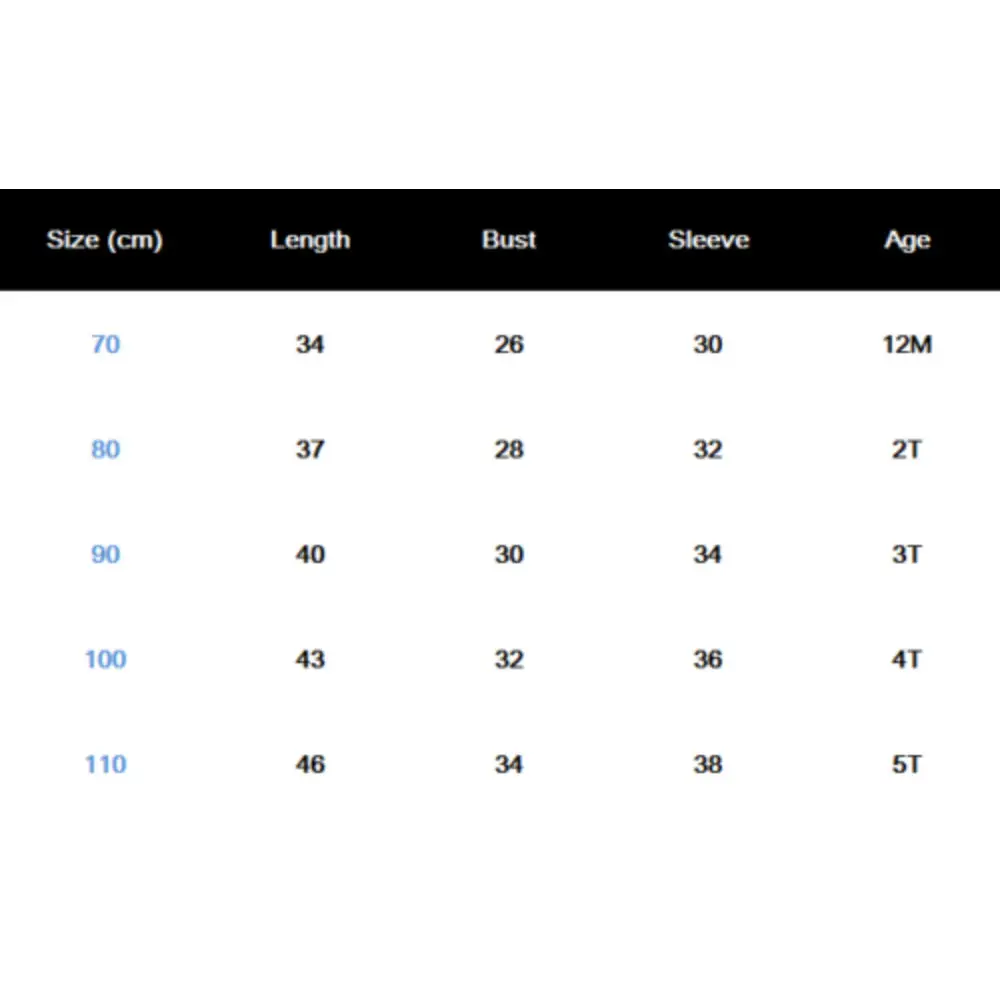Screen dimensions: 1000x1000
Task: Pick the blue size 110 entry
Action: [x=106, y=764]
